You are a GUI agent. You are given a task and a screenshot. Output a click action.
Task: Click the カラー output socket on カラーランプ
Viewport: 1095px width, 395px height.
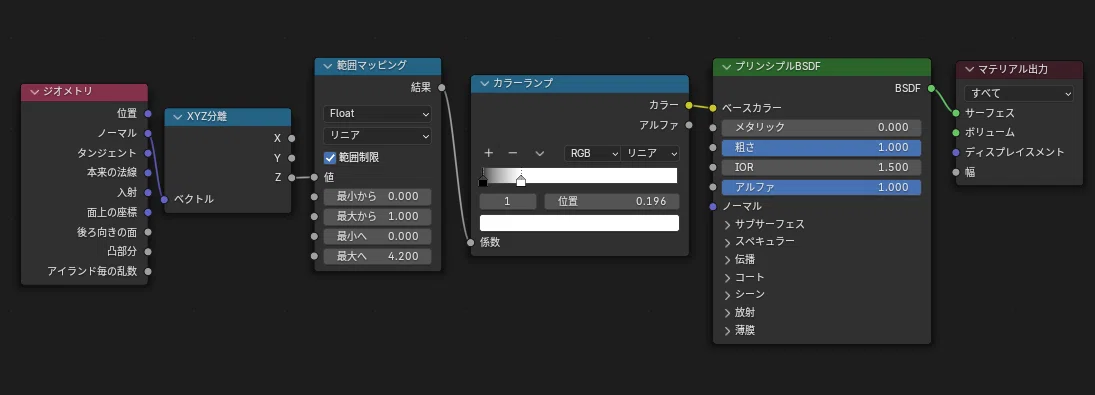689,105
